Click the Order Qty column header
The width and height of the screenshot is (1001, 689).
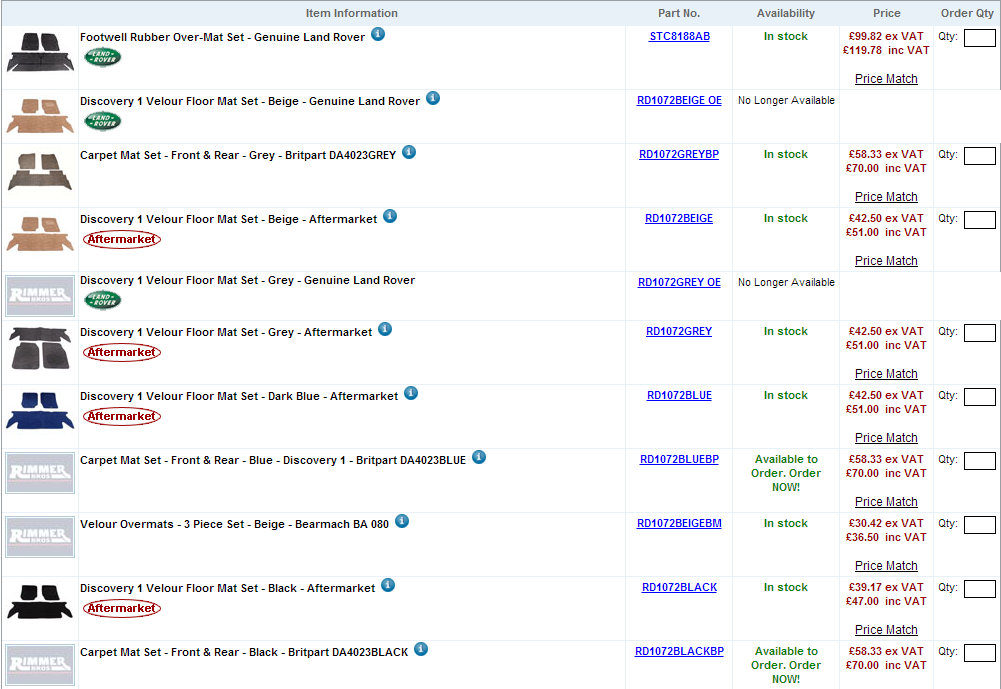967,13
